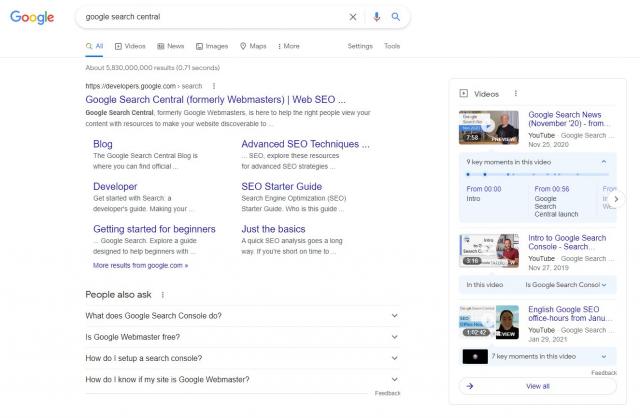Switch to the News search tab

[x=170, y=46]
